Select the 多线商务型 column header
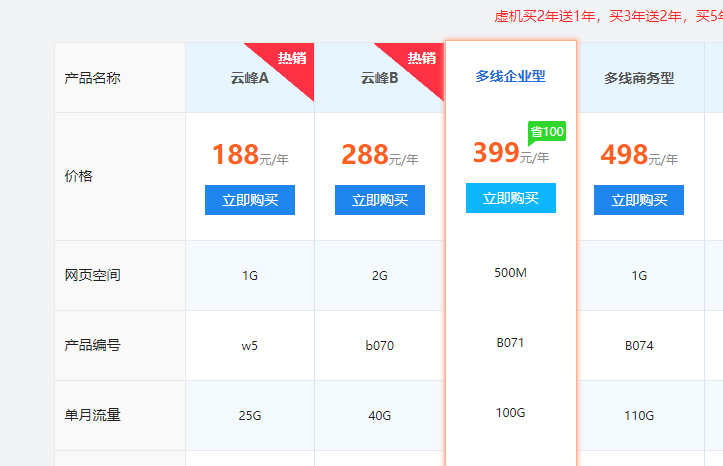Viewport: 723px width, 466px height. tap(639, 78)
